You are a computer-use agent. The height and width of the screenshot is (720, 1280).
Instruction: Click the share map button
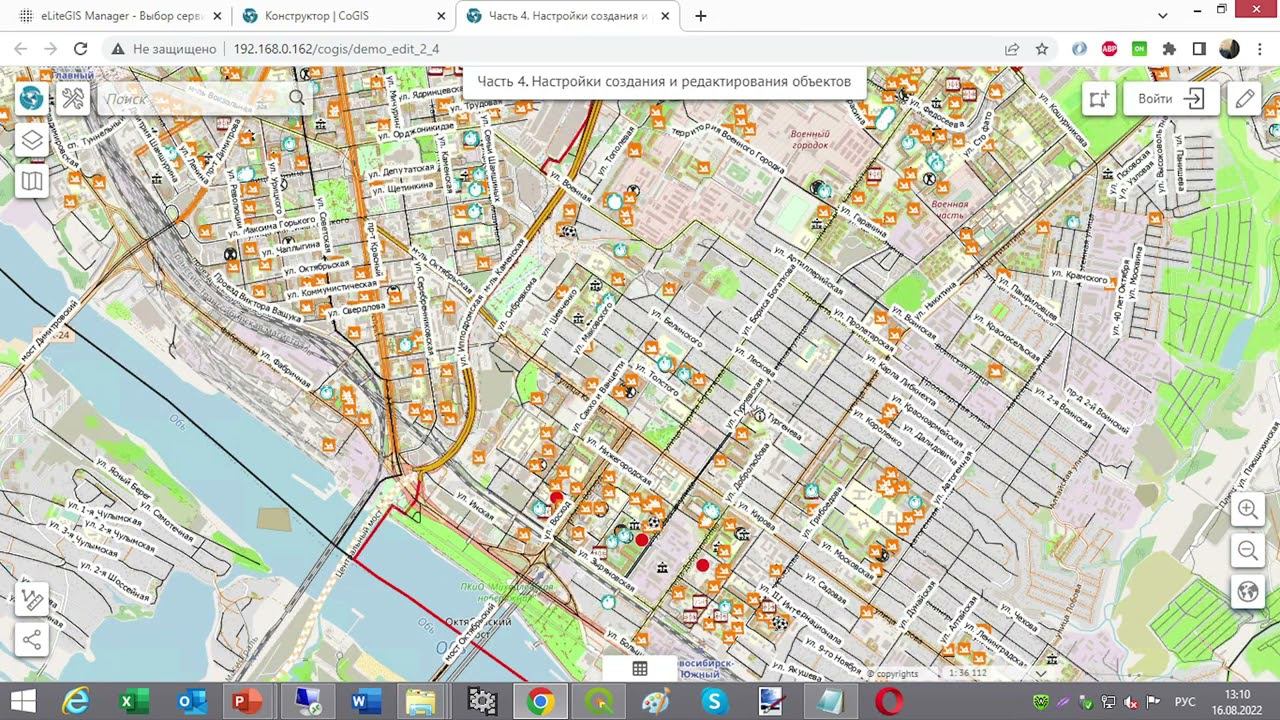tap(32, 640)
